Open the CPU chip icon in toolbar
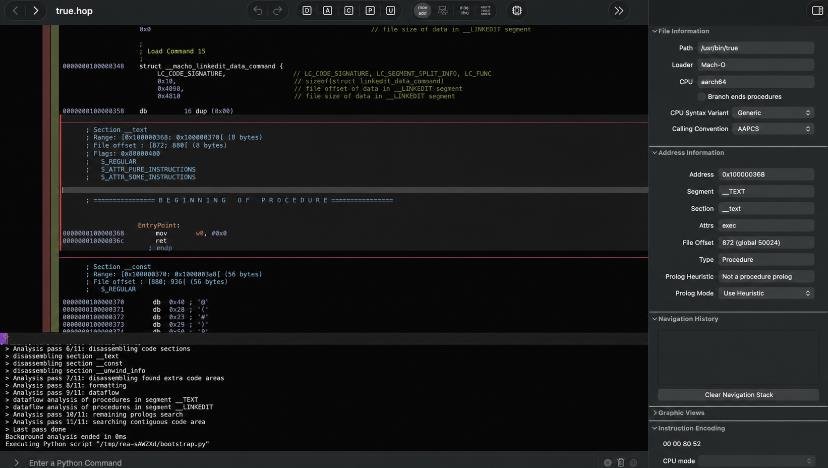This screenshot has width=828, height=468. [x=517, y=11]
